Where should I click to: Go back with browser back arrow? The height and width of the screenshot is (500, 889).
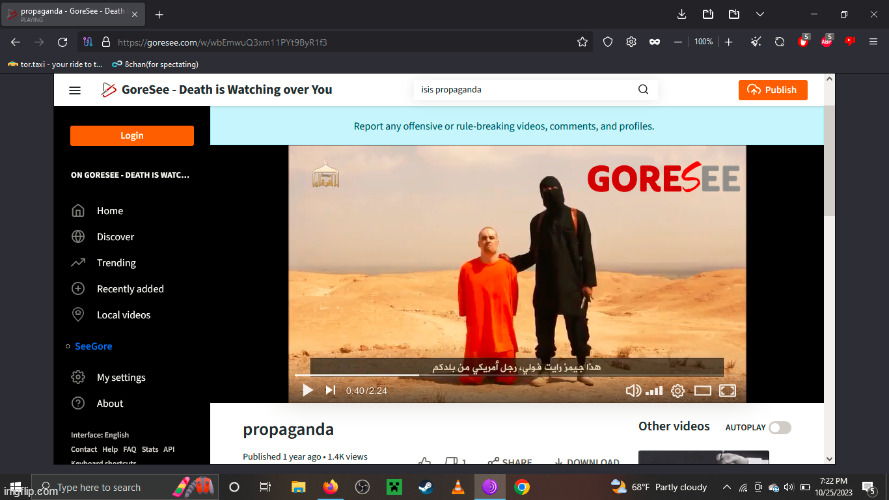tap(15, 42)
